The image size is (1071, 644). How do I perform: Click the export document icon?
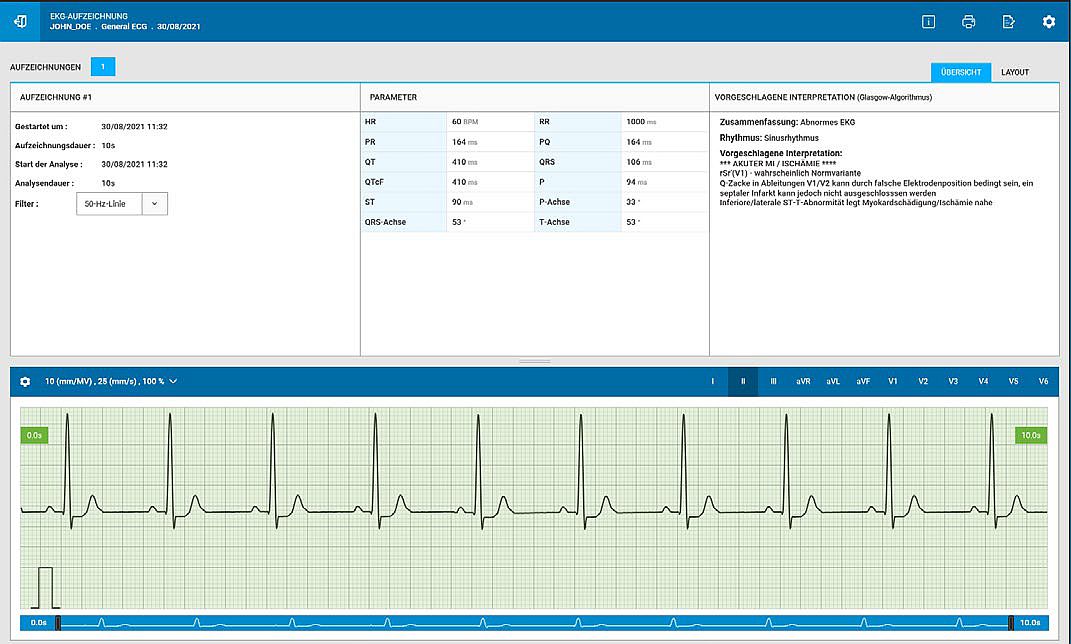tap(1008, 21)
